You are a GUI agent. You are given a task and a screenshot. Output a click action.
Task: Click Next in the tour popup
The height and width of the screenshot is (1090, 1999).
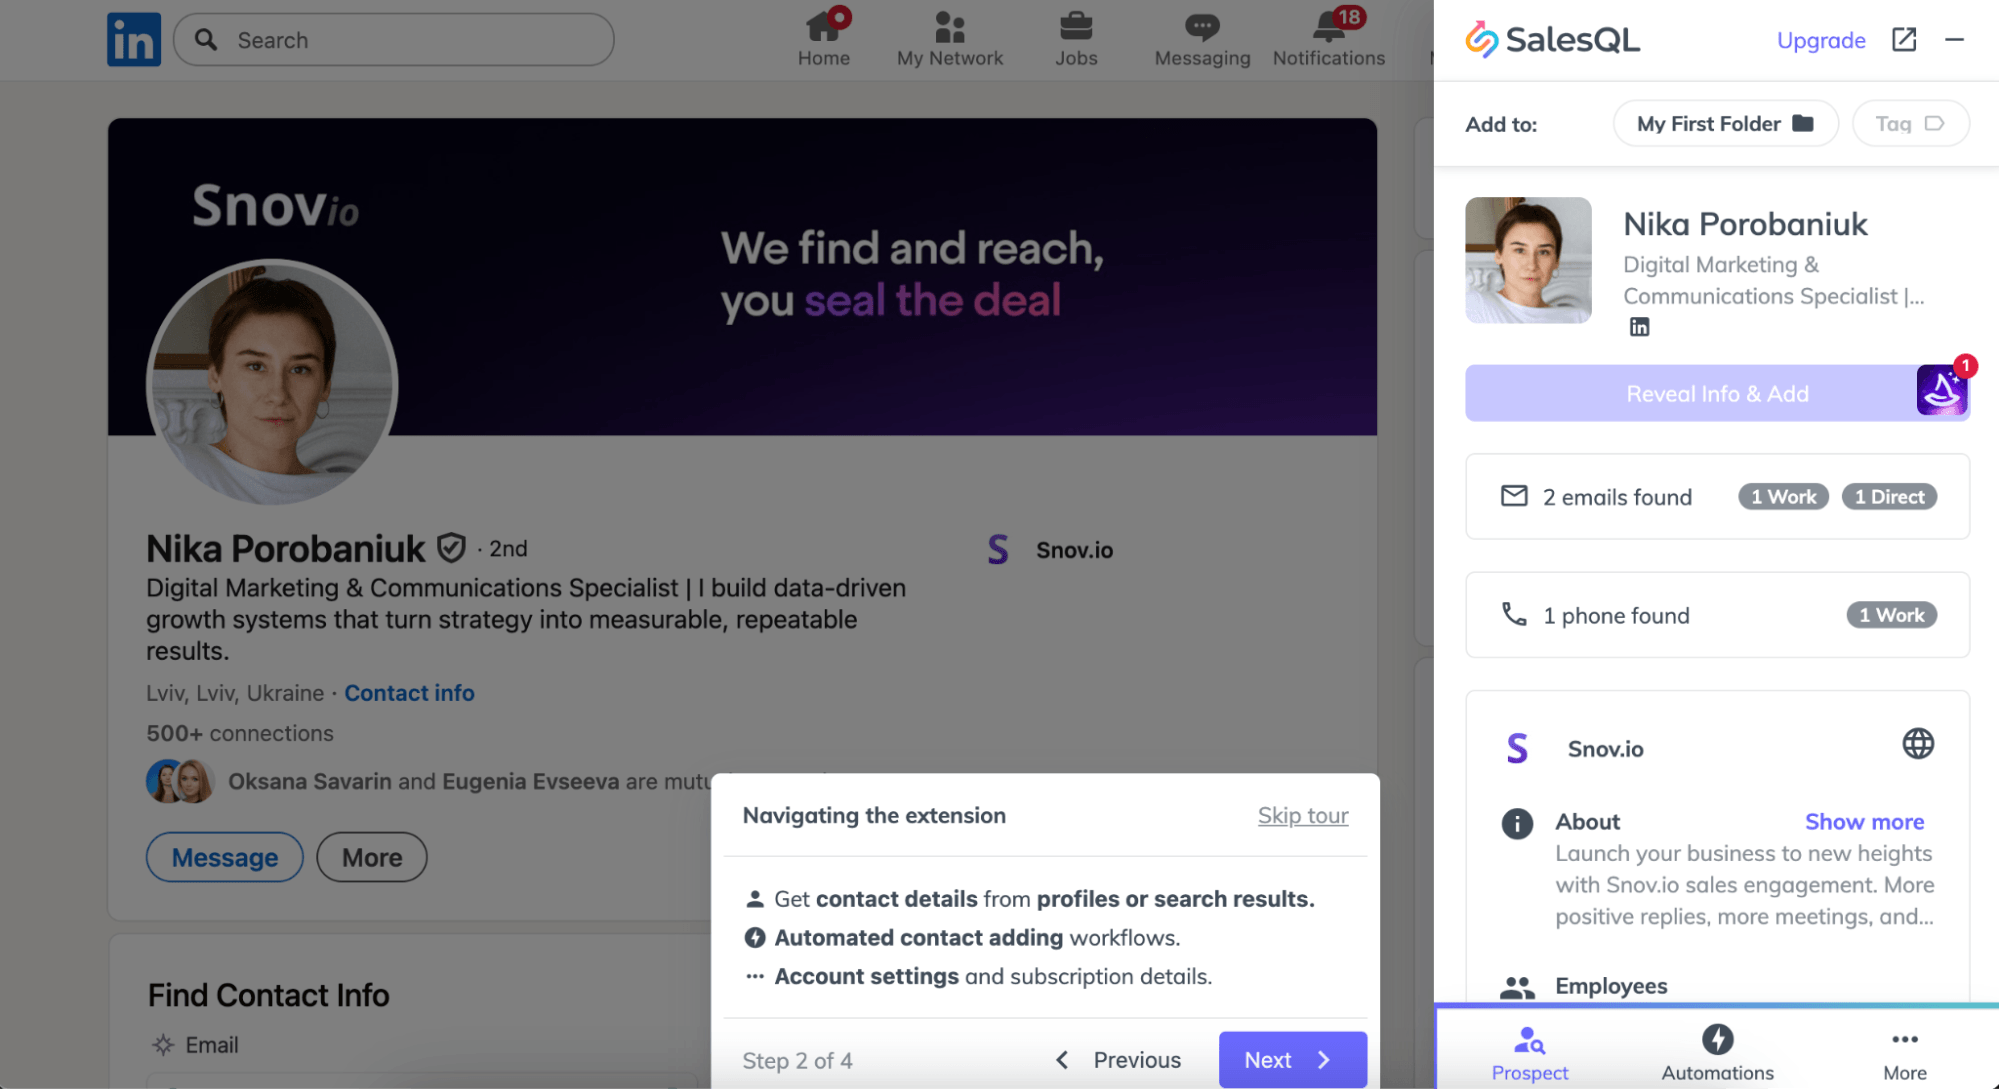1291,1060
